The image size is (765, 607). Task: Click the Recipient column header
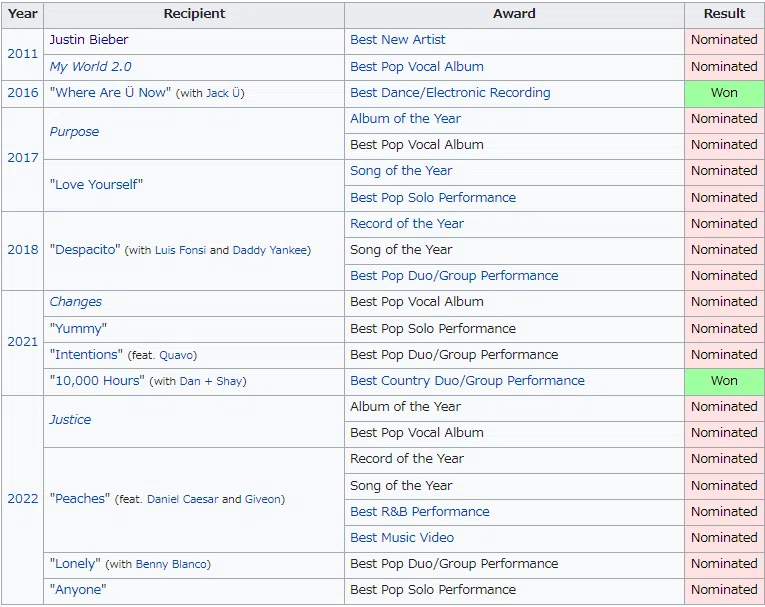click(194, 14)
